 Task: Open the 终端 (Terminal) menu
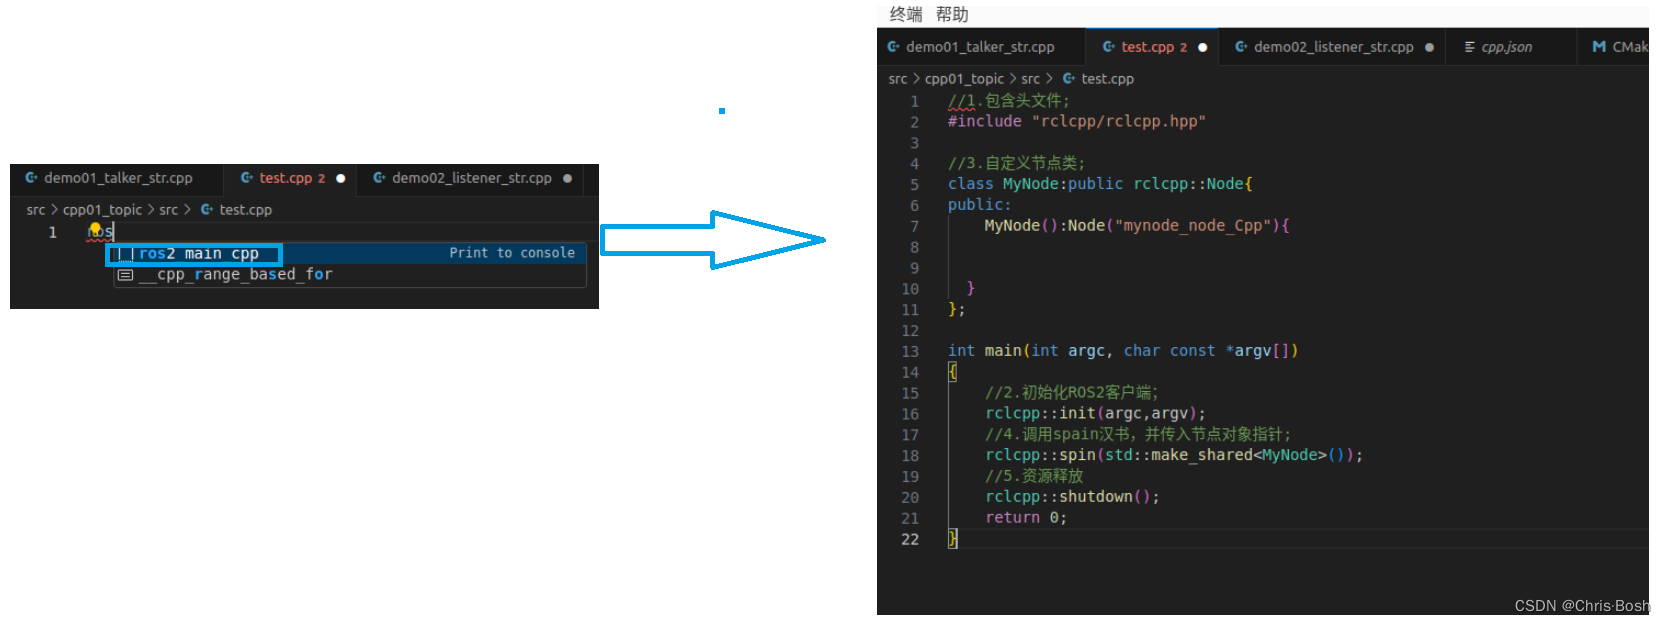tap(906, 14)
